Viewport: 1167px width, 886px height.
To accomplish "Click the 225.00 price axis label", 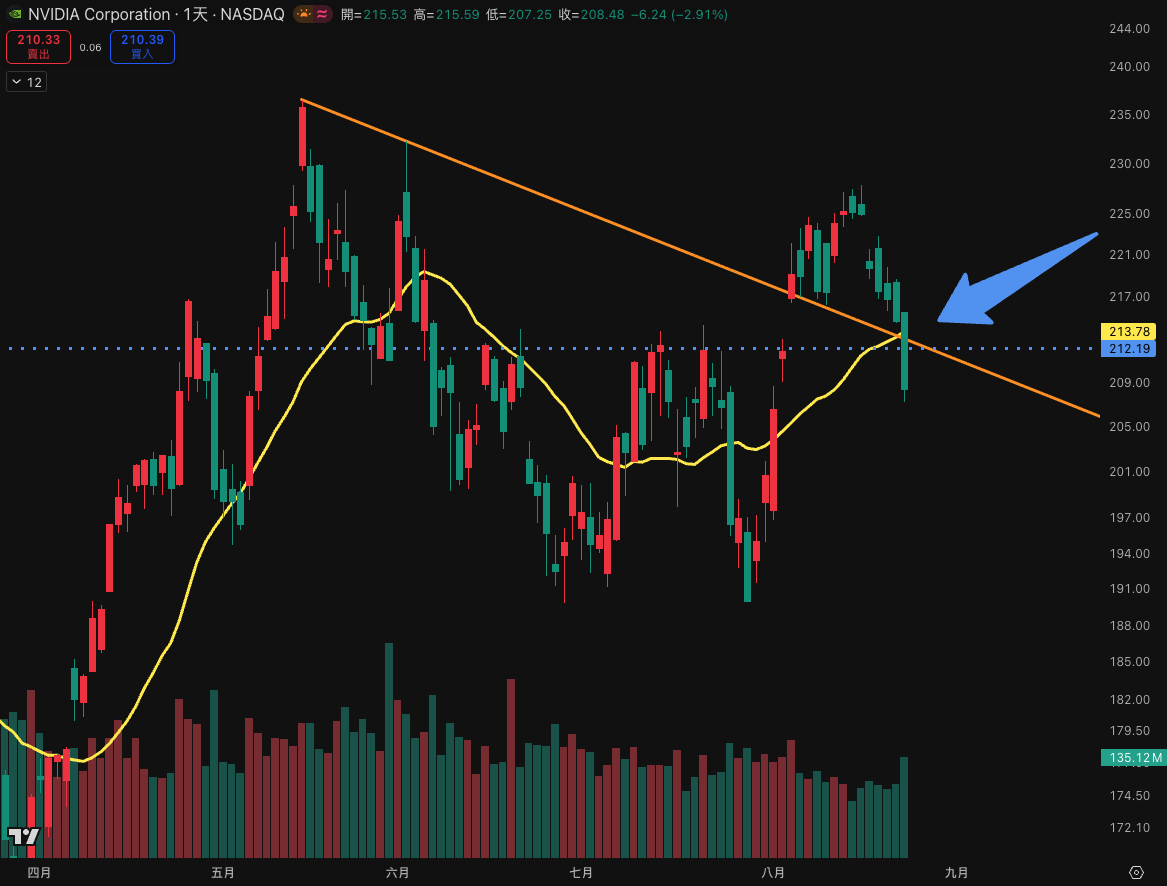I will point(1129,214).
